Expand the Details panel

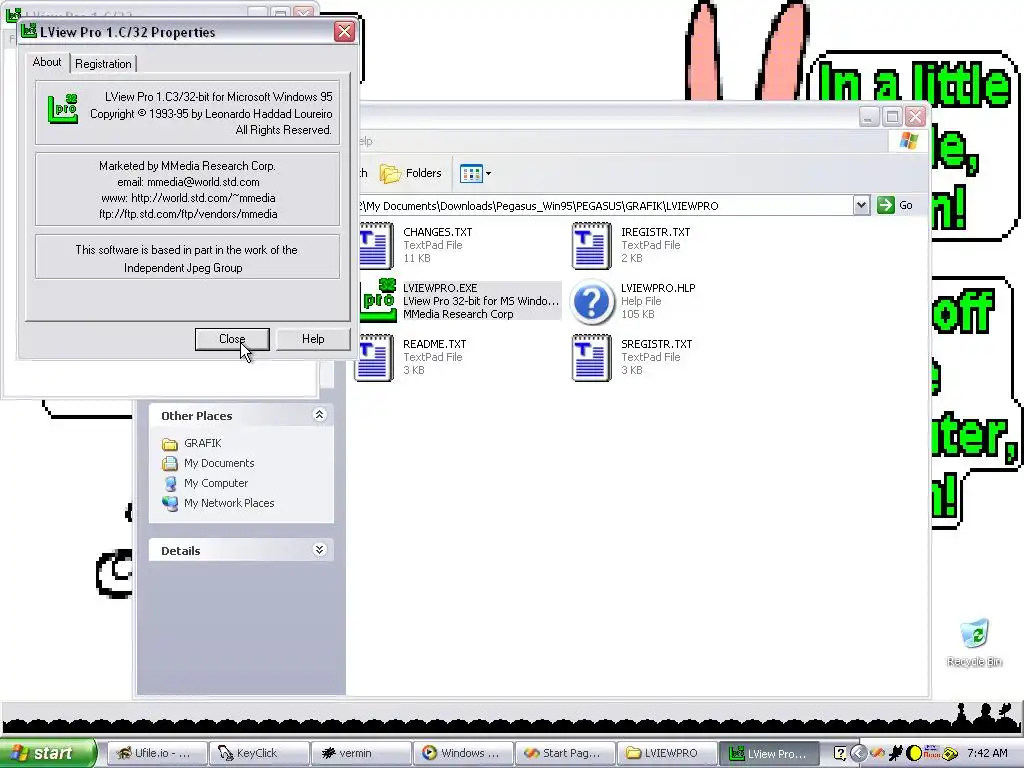point(319,550)
